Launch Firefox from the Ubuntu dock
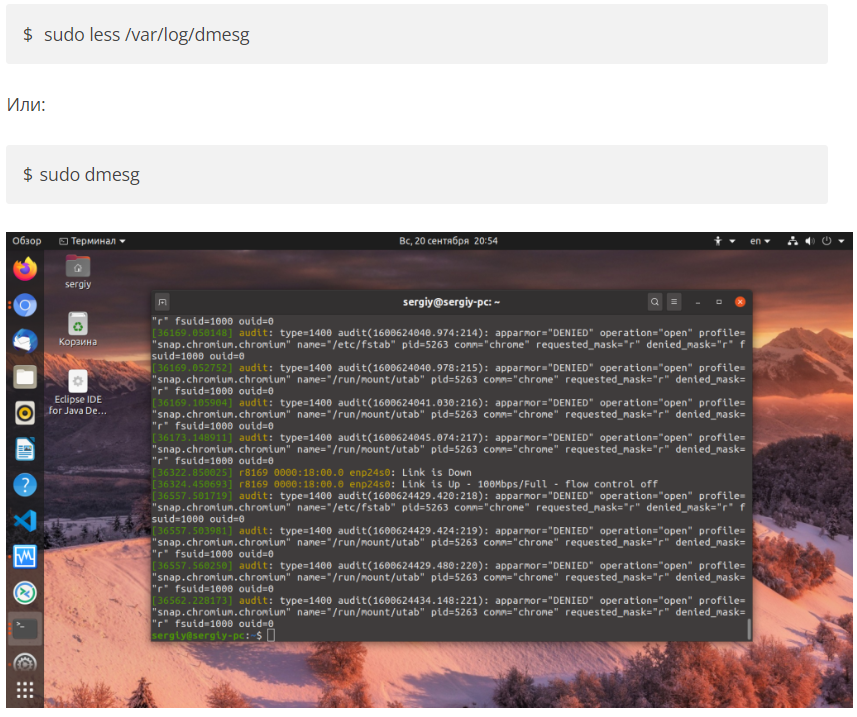 [x=25, y=269]
